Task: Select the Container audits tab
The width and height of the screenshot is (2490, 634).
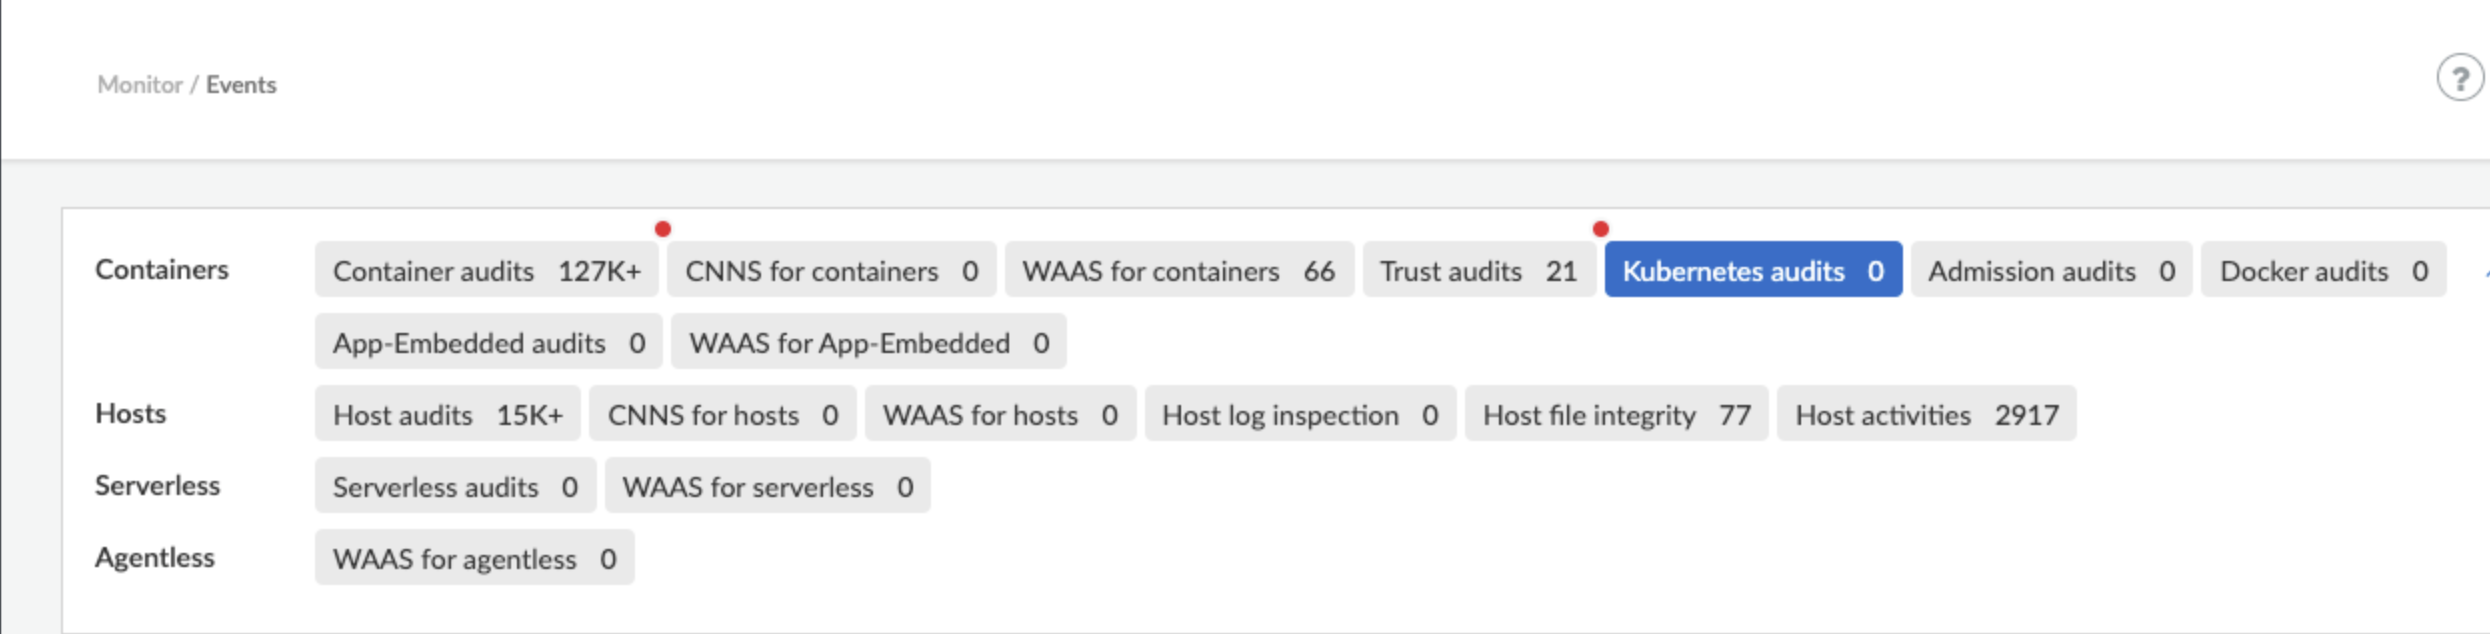Action: tap(486, 271)
